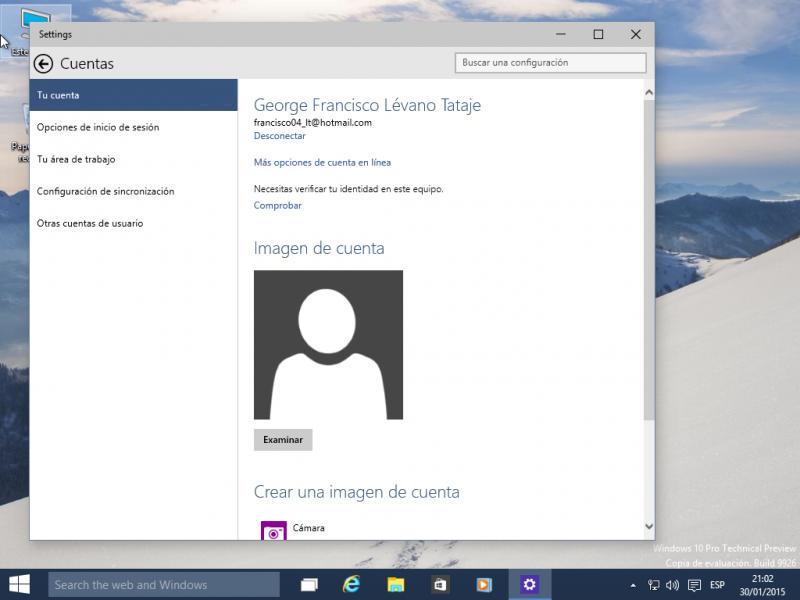Open Tu área de trabajo
This screenshot has width=800, height=600.
[x=134, y=159]
